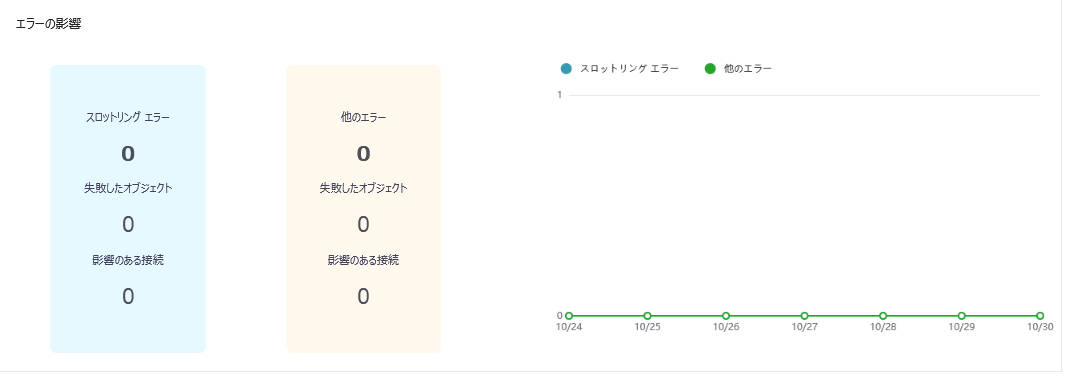Screen dimensions: 1075x379
Task: Select the 10/28 data point on chart
Action: (x=883, y=316)
